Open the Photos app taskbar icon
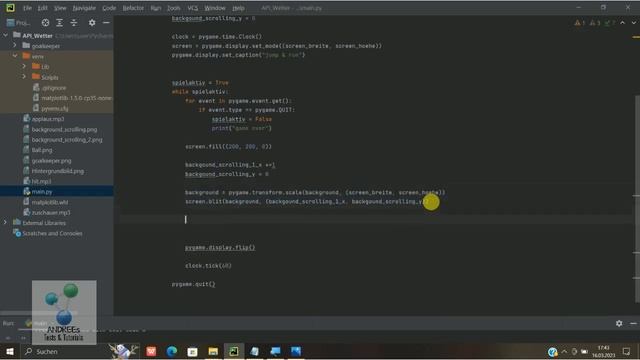 (296, 351)
